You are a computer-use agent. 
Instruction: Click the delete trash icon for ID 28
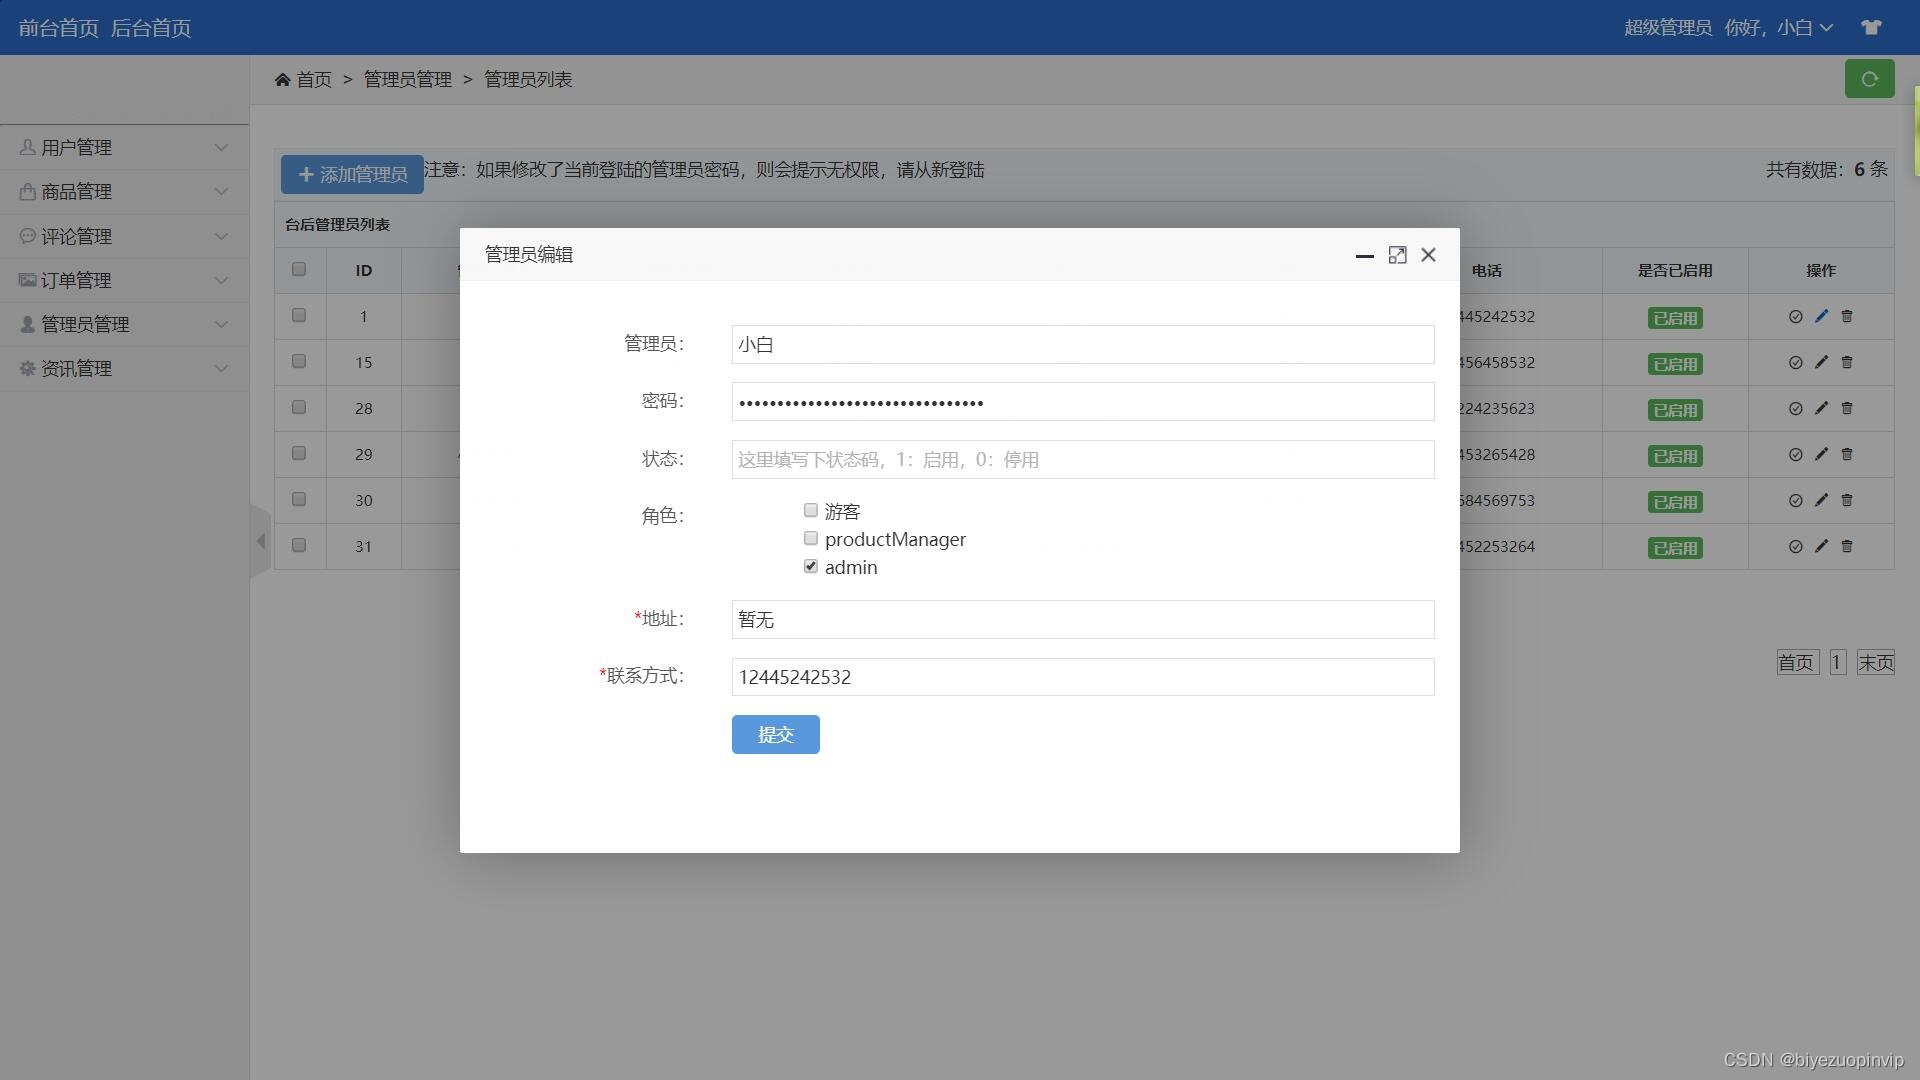tap(1847, 408)
